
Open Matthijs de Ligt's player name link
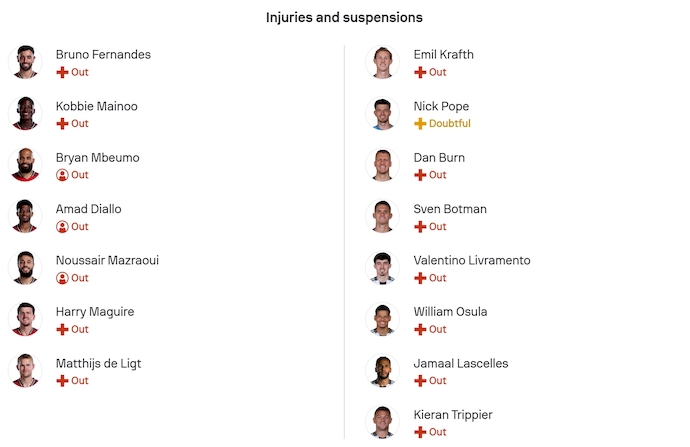pyautogui.click(x=98, y=363)
